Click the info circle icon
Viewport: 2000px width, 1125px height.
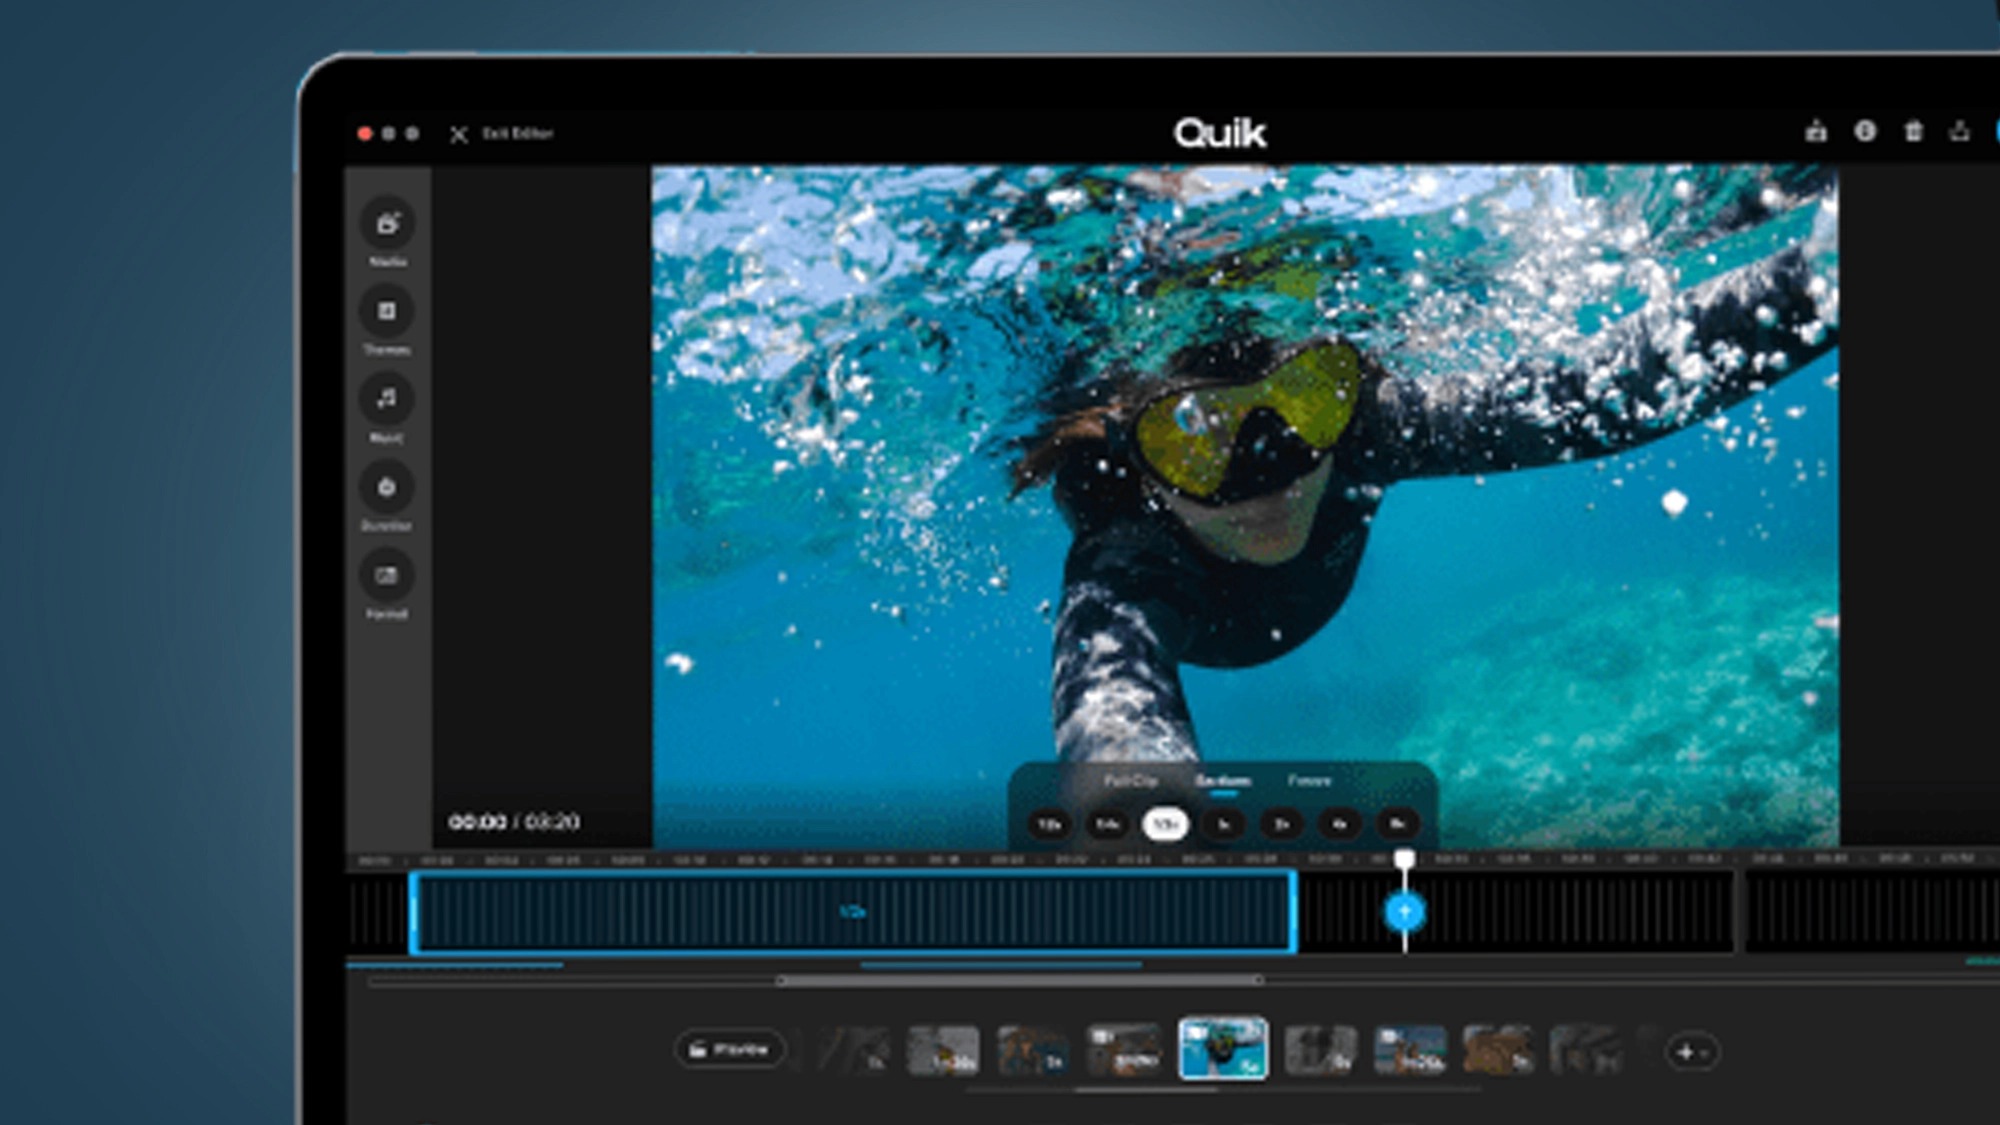(1865, 132)
